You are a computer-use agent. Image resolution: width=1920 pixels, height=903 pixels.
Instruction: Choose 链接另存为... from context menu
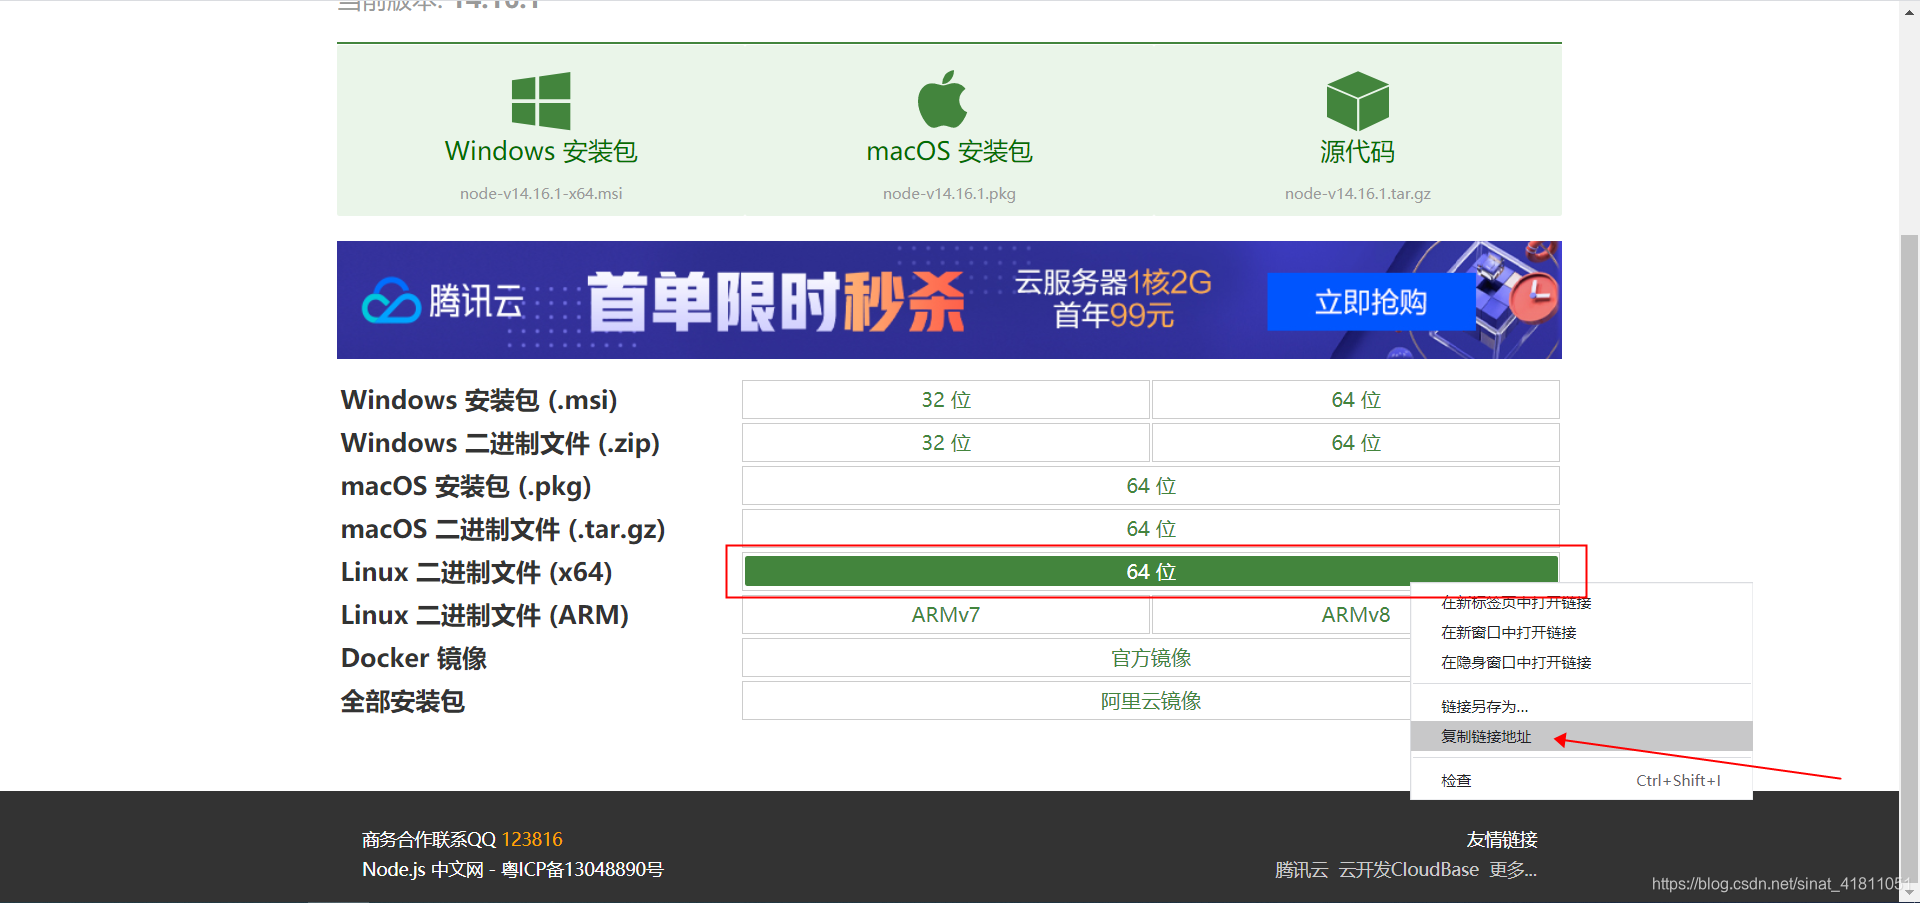(x=1581, y=707)
